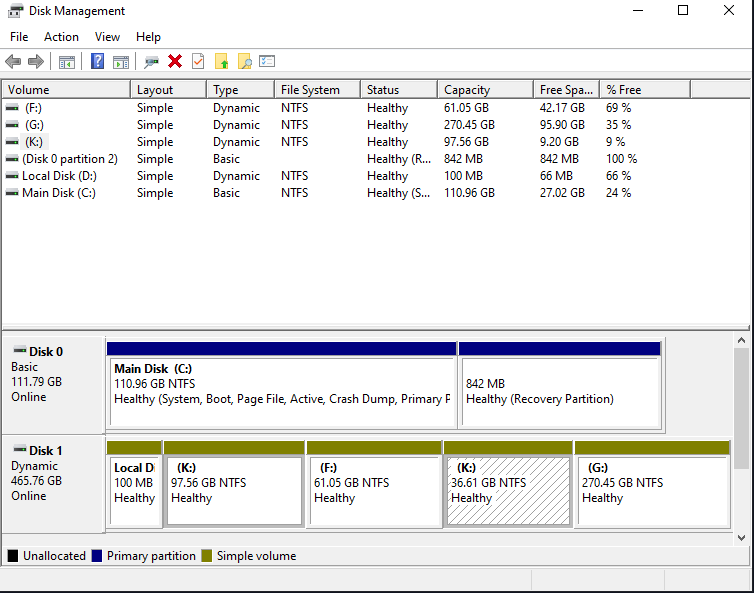Select the 842 MB Recovery Partition block

coord(560,385)
